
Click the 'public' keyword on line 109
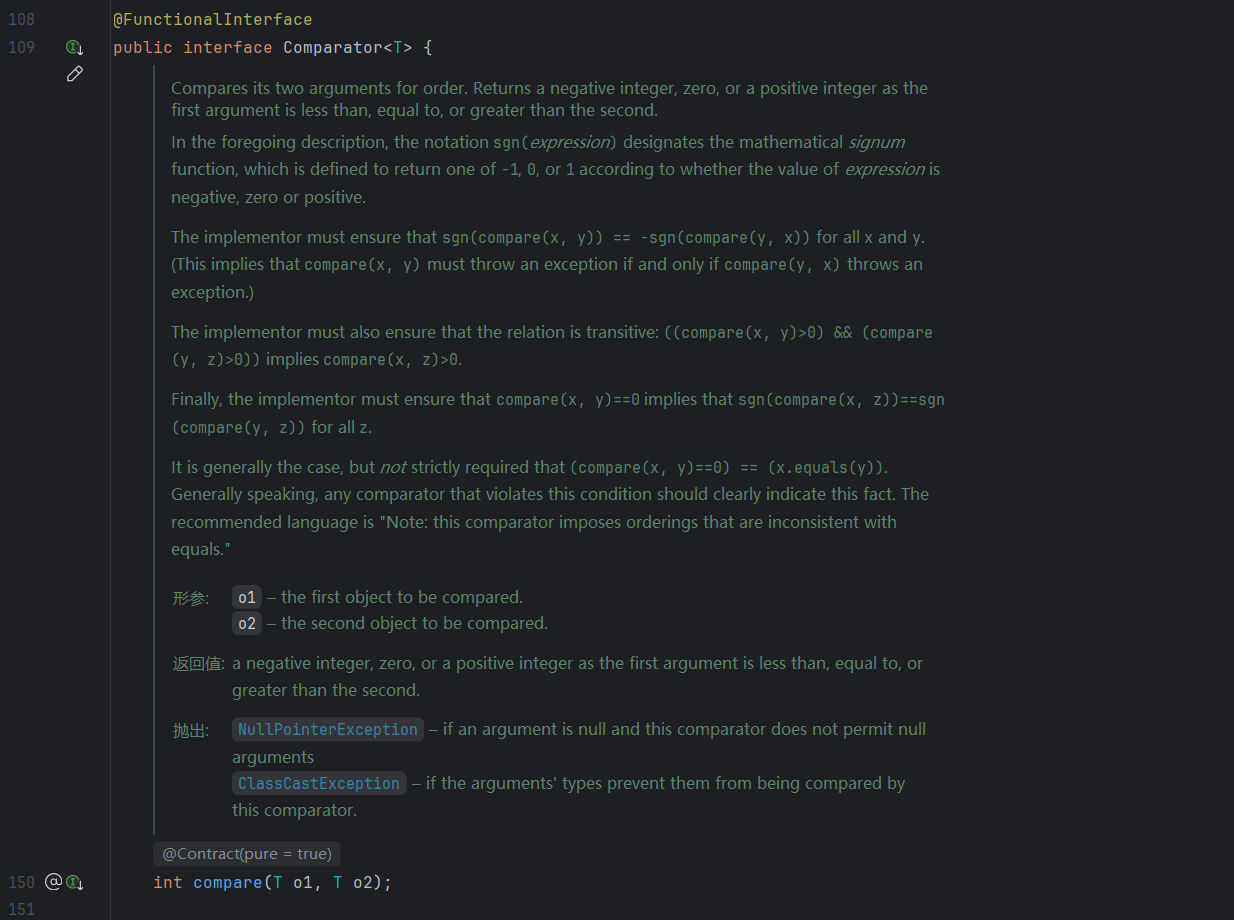pyautogui.click(x=142, y=47)
